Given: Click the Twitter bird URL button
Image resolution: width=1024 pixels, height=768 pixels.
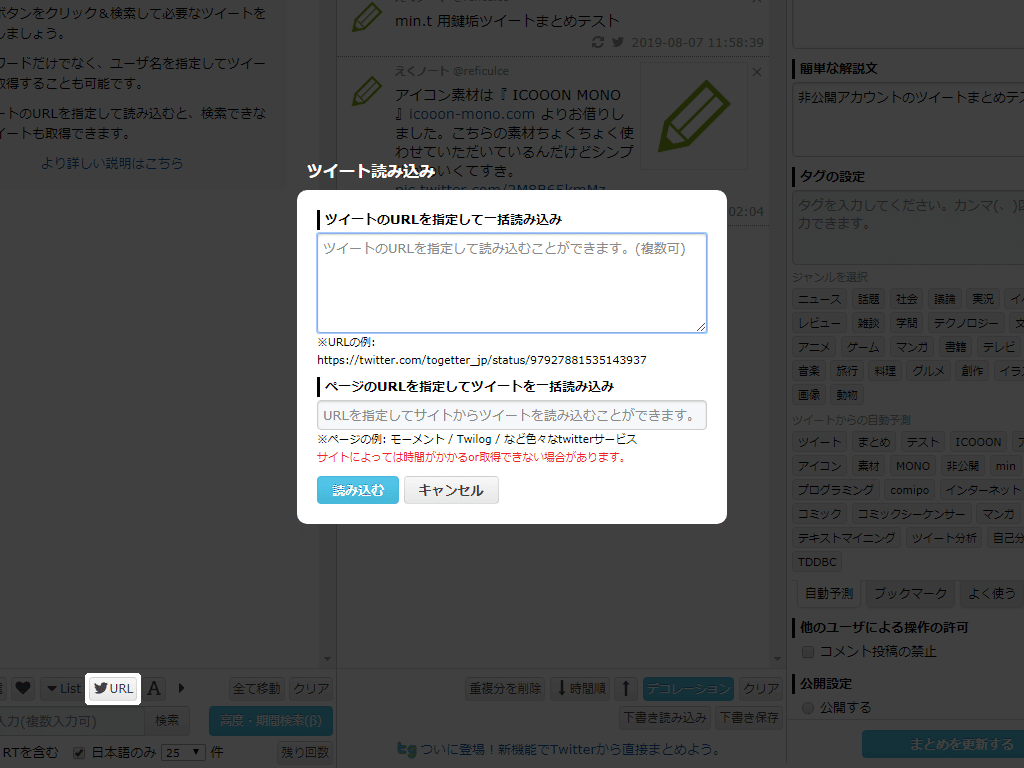Looking at the screenshot, I should pos(113,688).
